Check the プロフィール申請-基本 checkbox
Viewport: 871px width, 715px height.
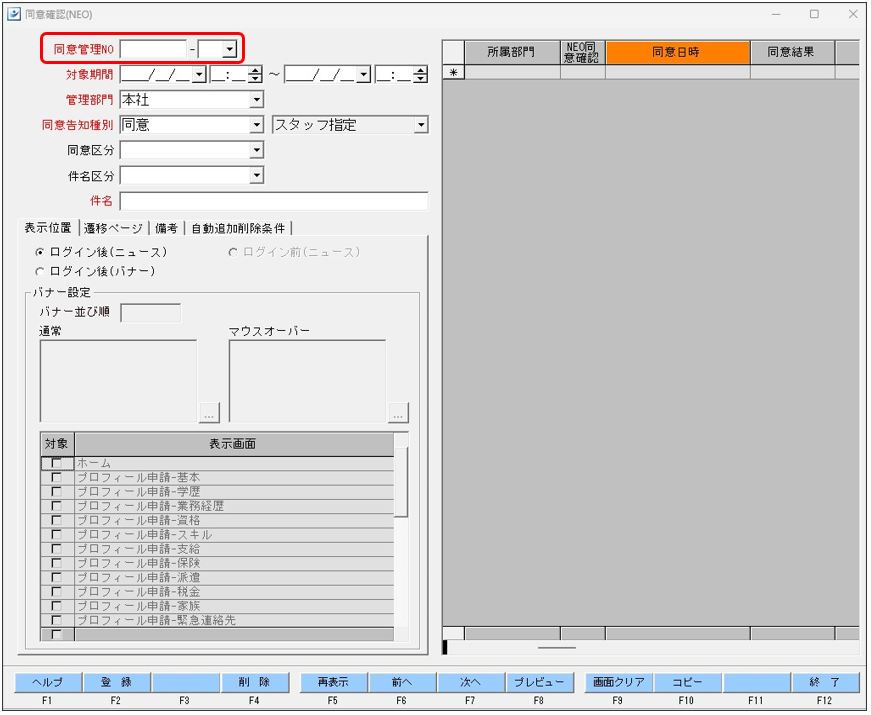(x=56, y=478)
